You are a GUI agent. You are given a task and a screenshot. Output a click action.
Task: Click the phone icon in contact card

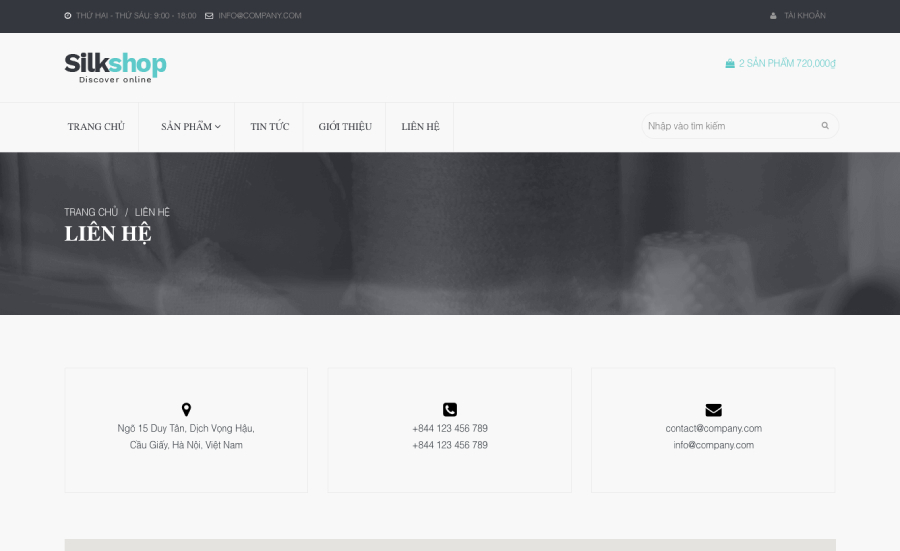450,409
